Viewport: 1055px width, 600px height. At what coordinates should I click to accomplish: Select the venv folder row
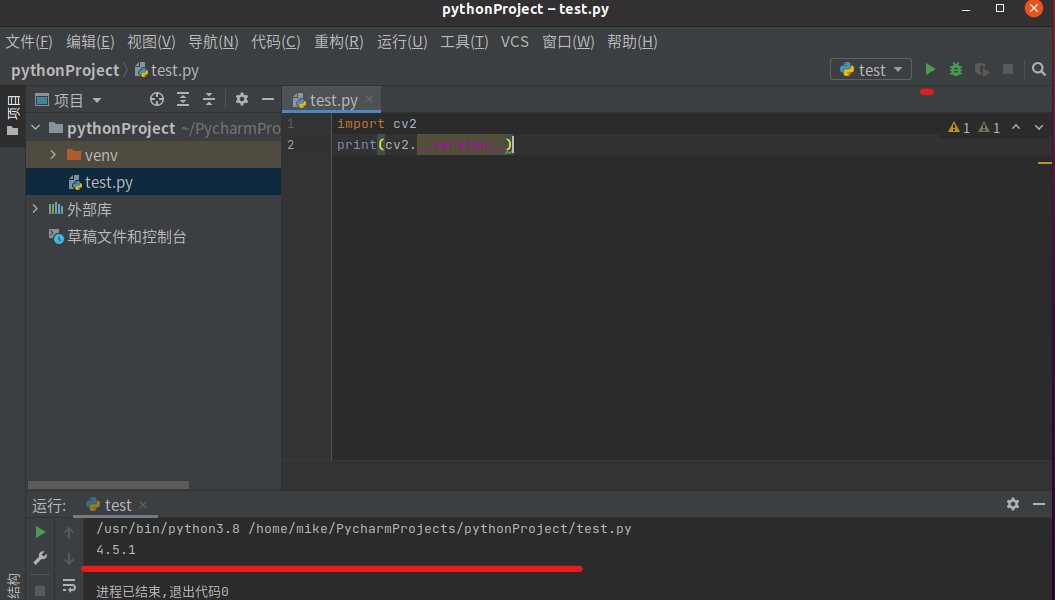pos(153,155)
